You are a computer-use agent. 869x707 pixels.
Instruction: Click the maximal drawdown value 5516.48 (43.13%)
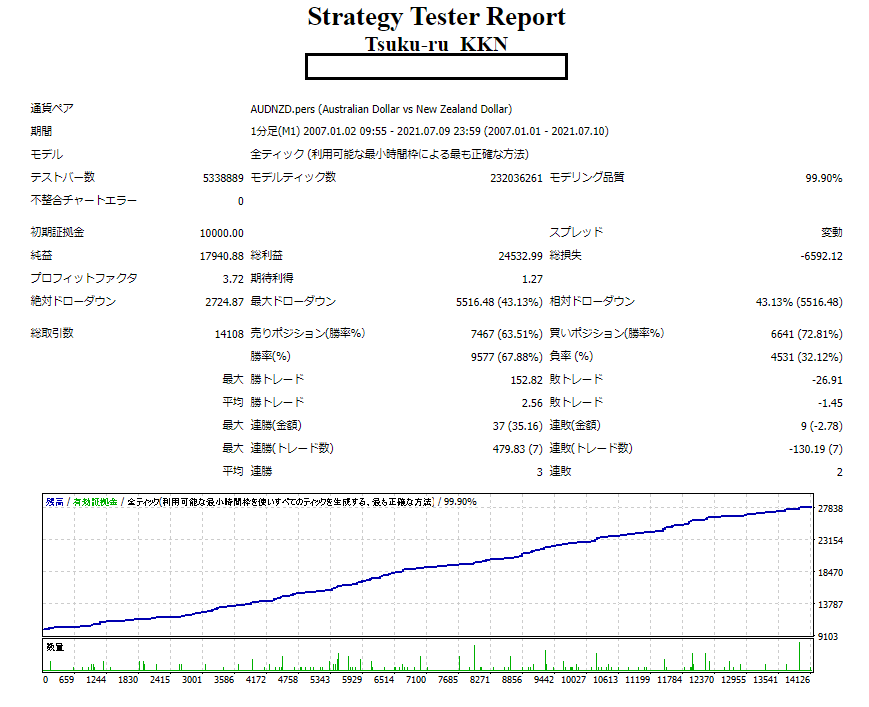tap(499, 302)
